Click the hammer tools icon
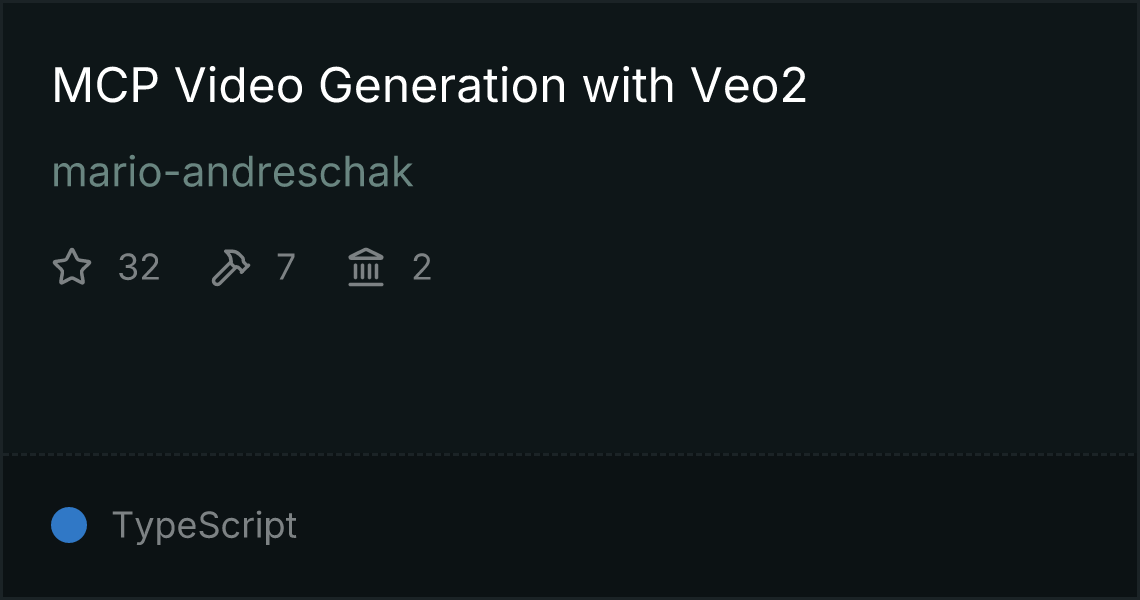This screenshot has width=1140, height=600. (231, 268)
